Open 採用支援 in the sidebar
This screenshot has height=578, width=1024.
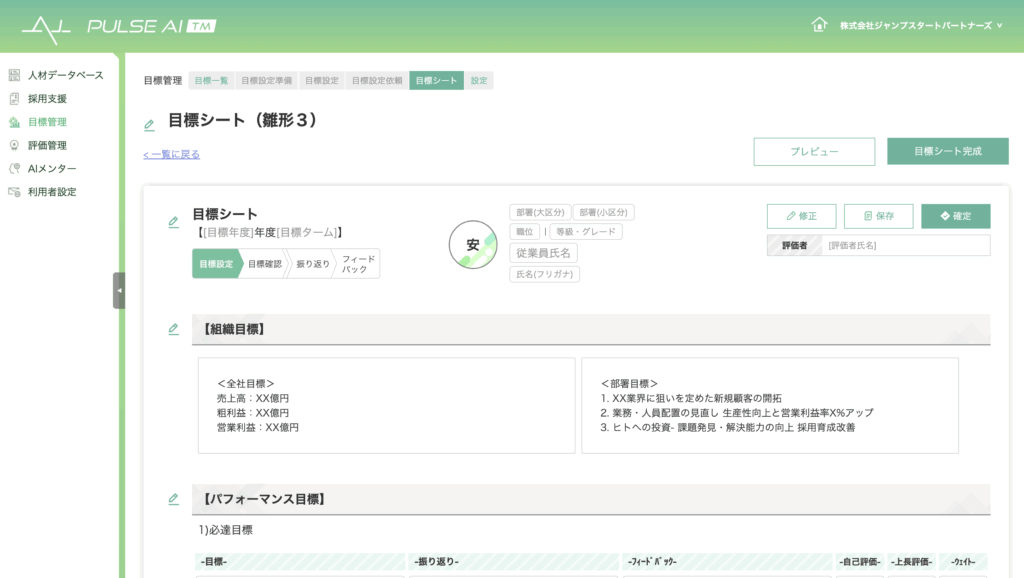click(47, 99)
